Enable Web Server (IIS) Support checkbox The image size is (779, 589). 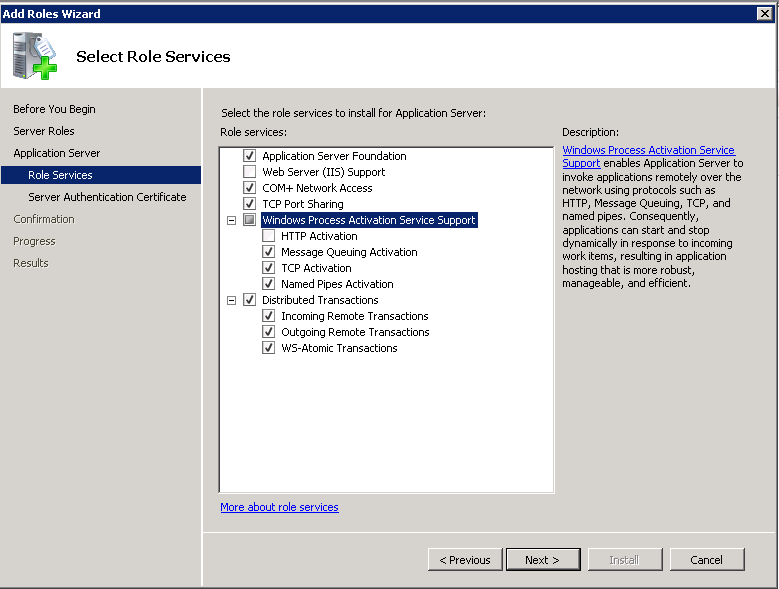(x=249, y=172)
